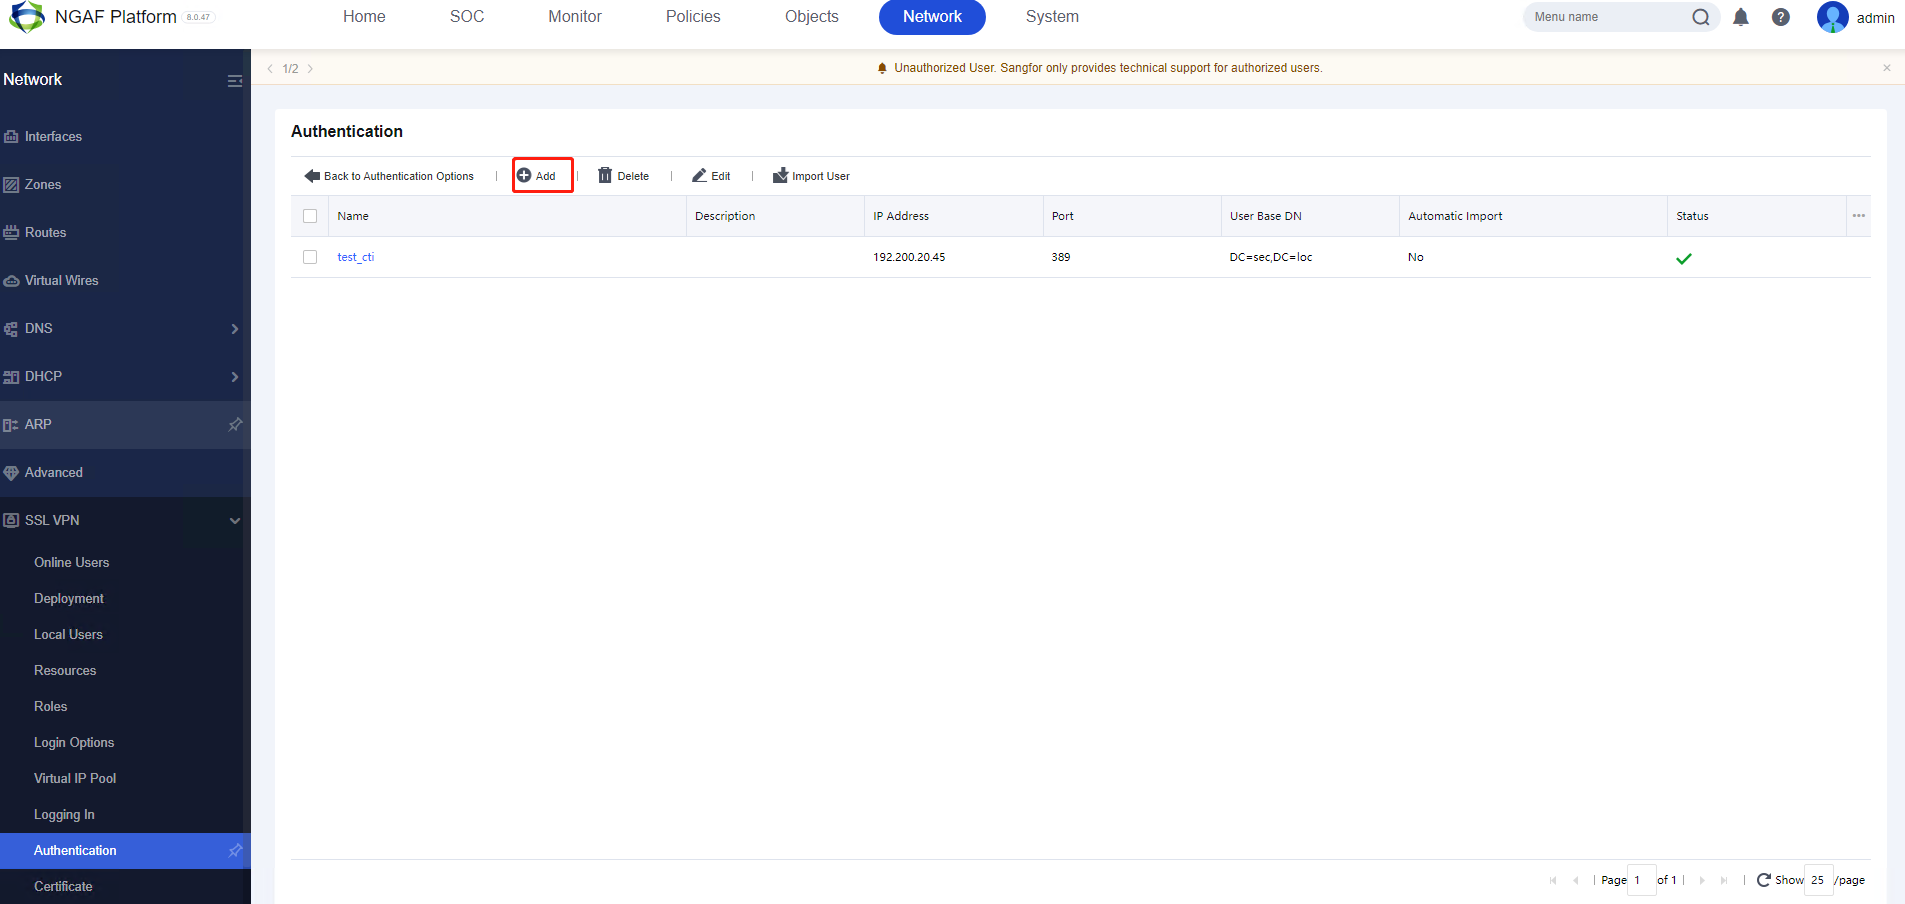
Task: Click the search magnifier icon
Action: pyautogui.click(x=1700, y=17)
